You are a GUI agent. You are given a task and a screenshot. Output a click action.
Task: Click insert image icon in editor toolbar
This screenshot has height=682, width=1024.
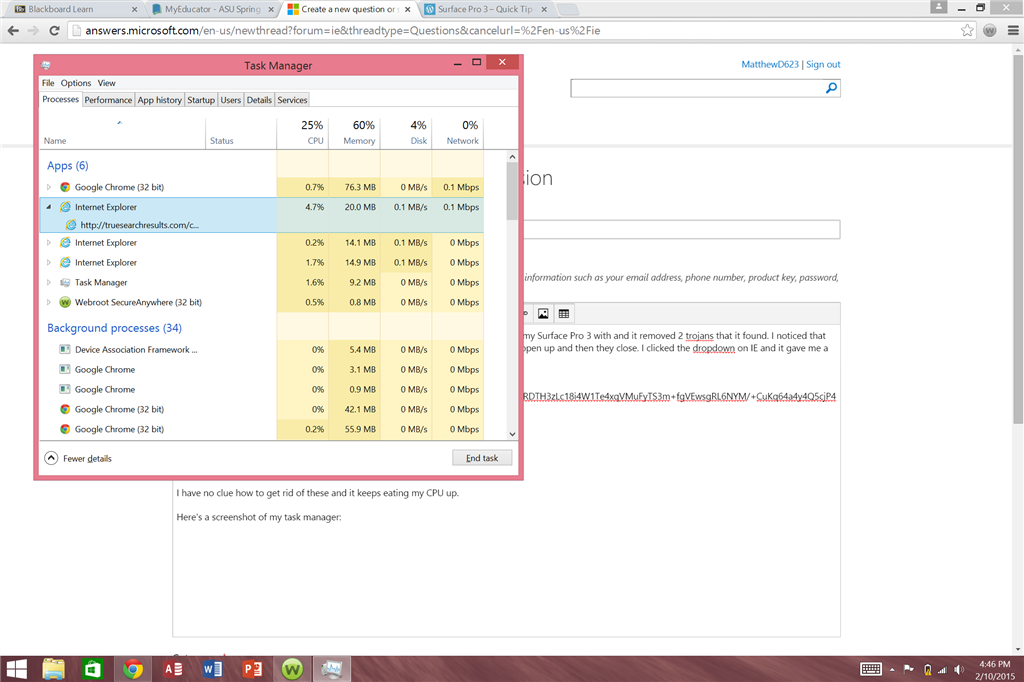click(x=543, y=314)
